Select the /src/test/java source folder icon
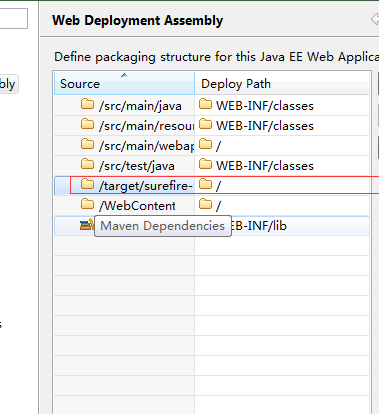The image size is (379, 414). [87, 164]
